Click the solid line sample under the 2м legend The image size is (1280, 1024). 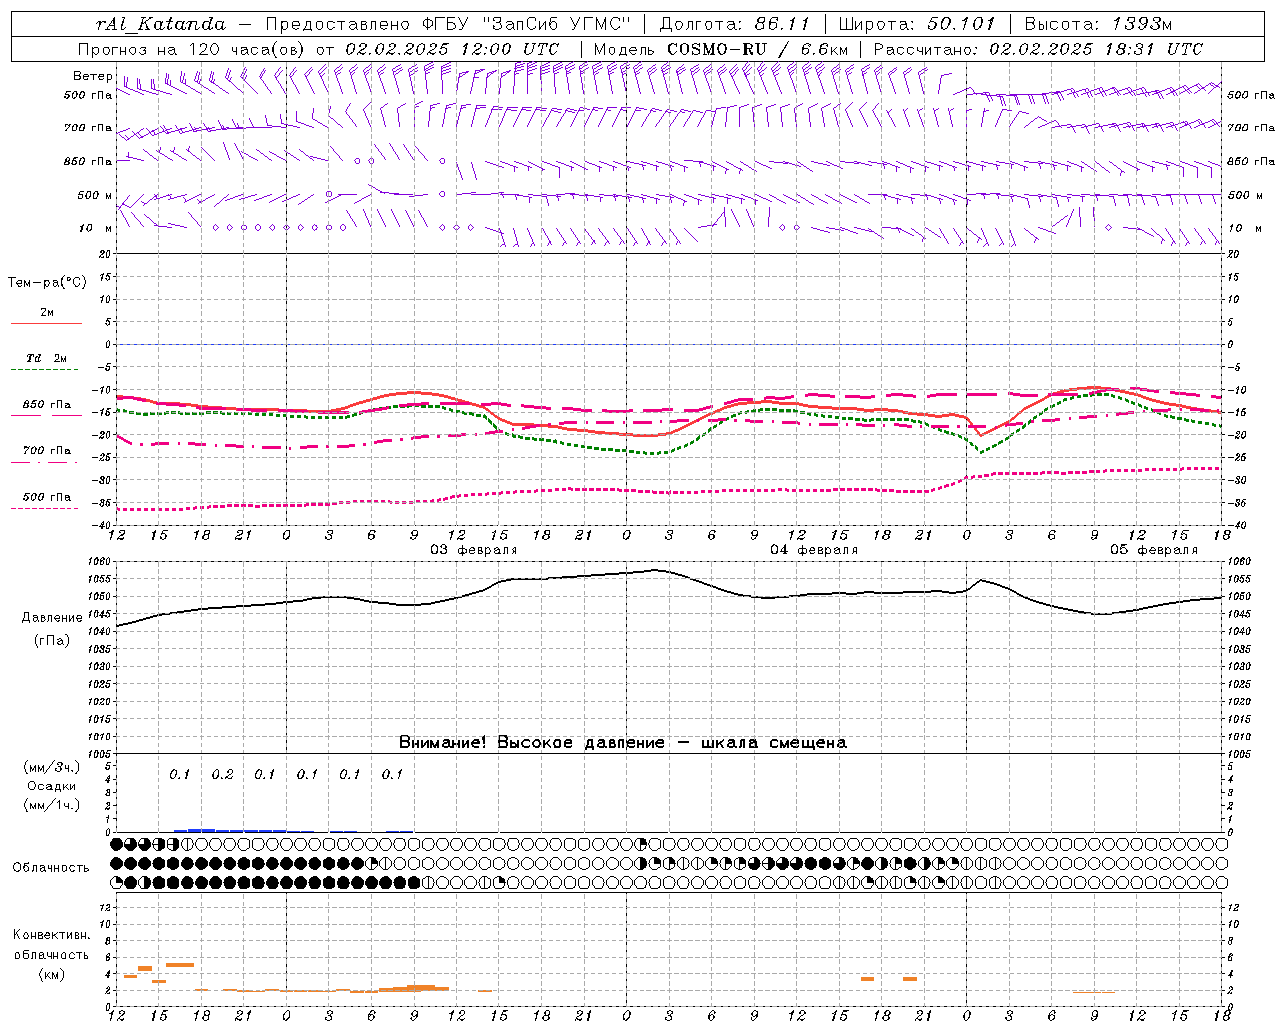point(46,324)
